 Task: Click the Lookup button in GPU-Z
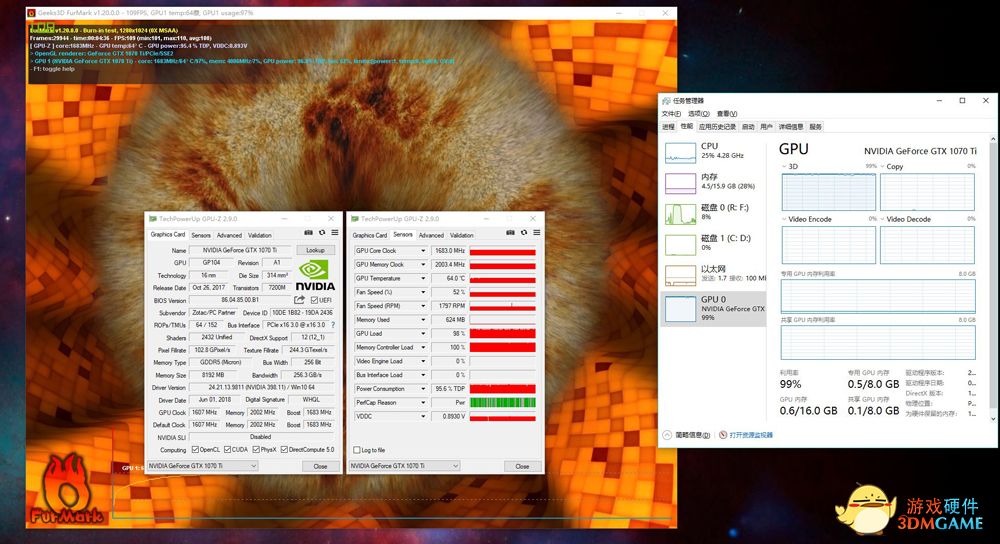tap(315, 250)
